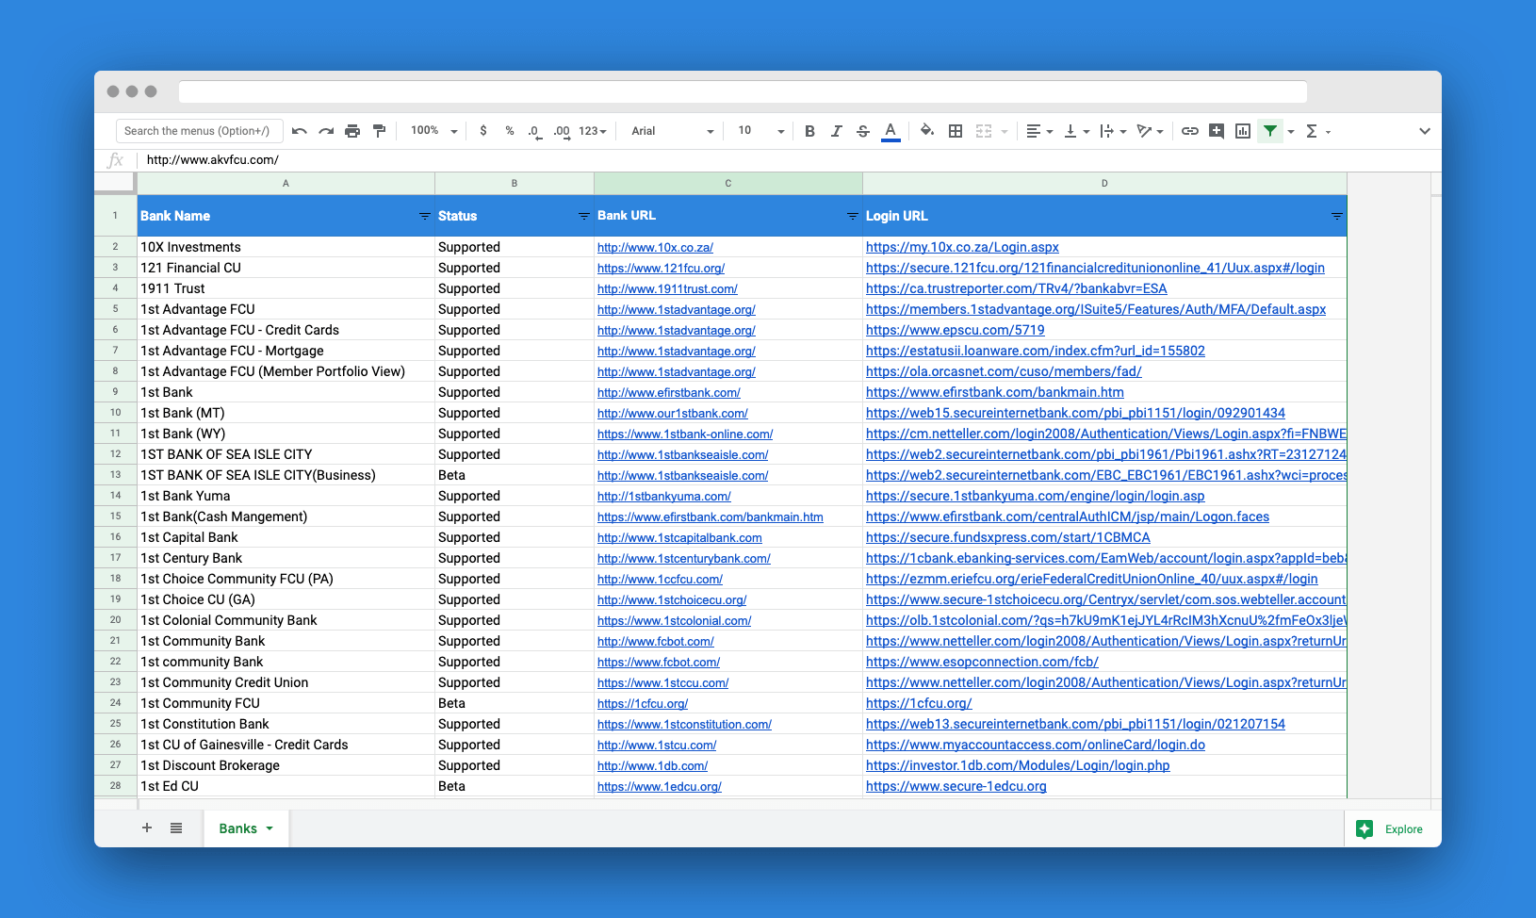Open the fill color picker

pos(927,131)
